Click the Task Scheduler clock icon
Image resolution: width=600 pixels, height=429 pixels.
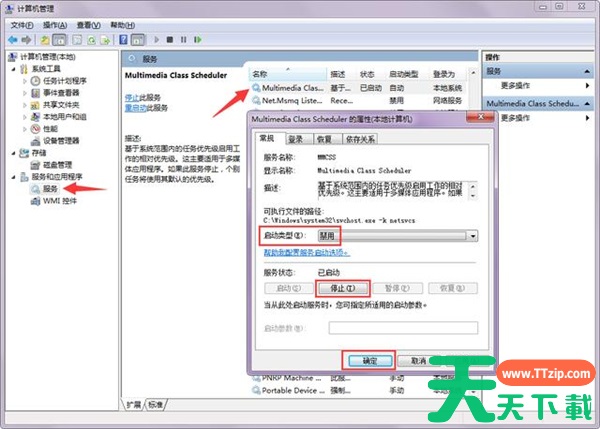pyautogui.click(x=35, y=81)
